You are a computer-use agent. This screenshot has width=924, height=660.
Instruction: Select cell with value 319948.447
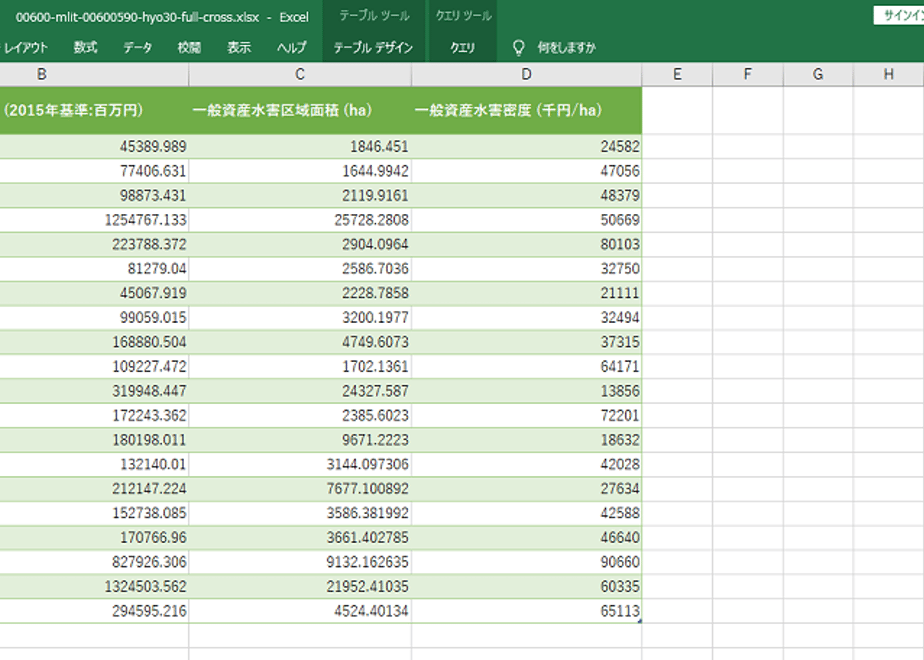tap(94, 391)
